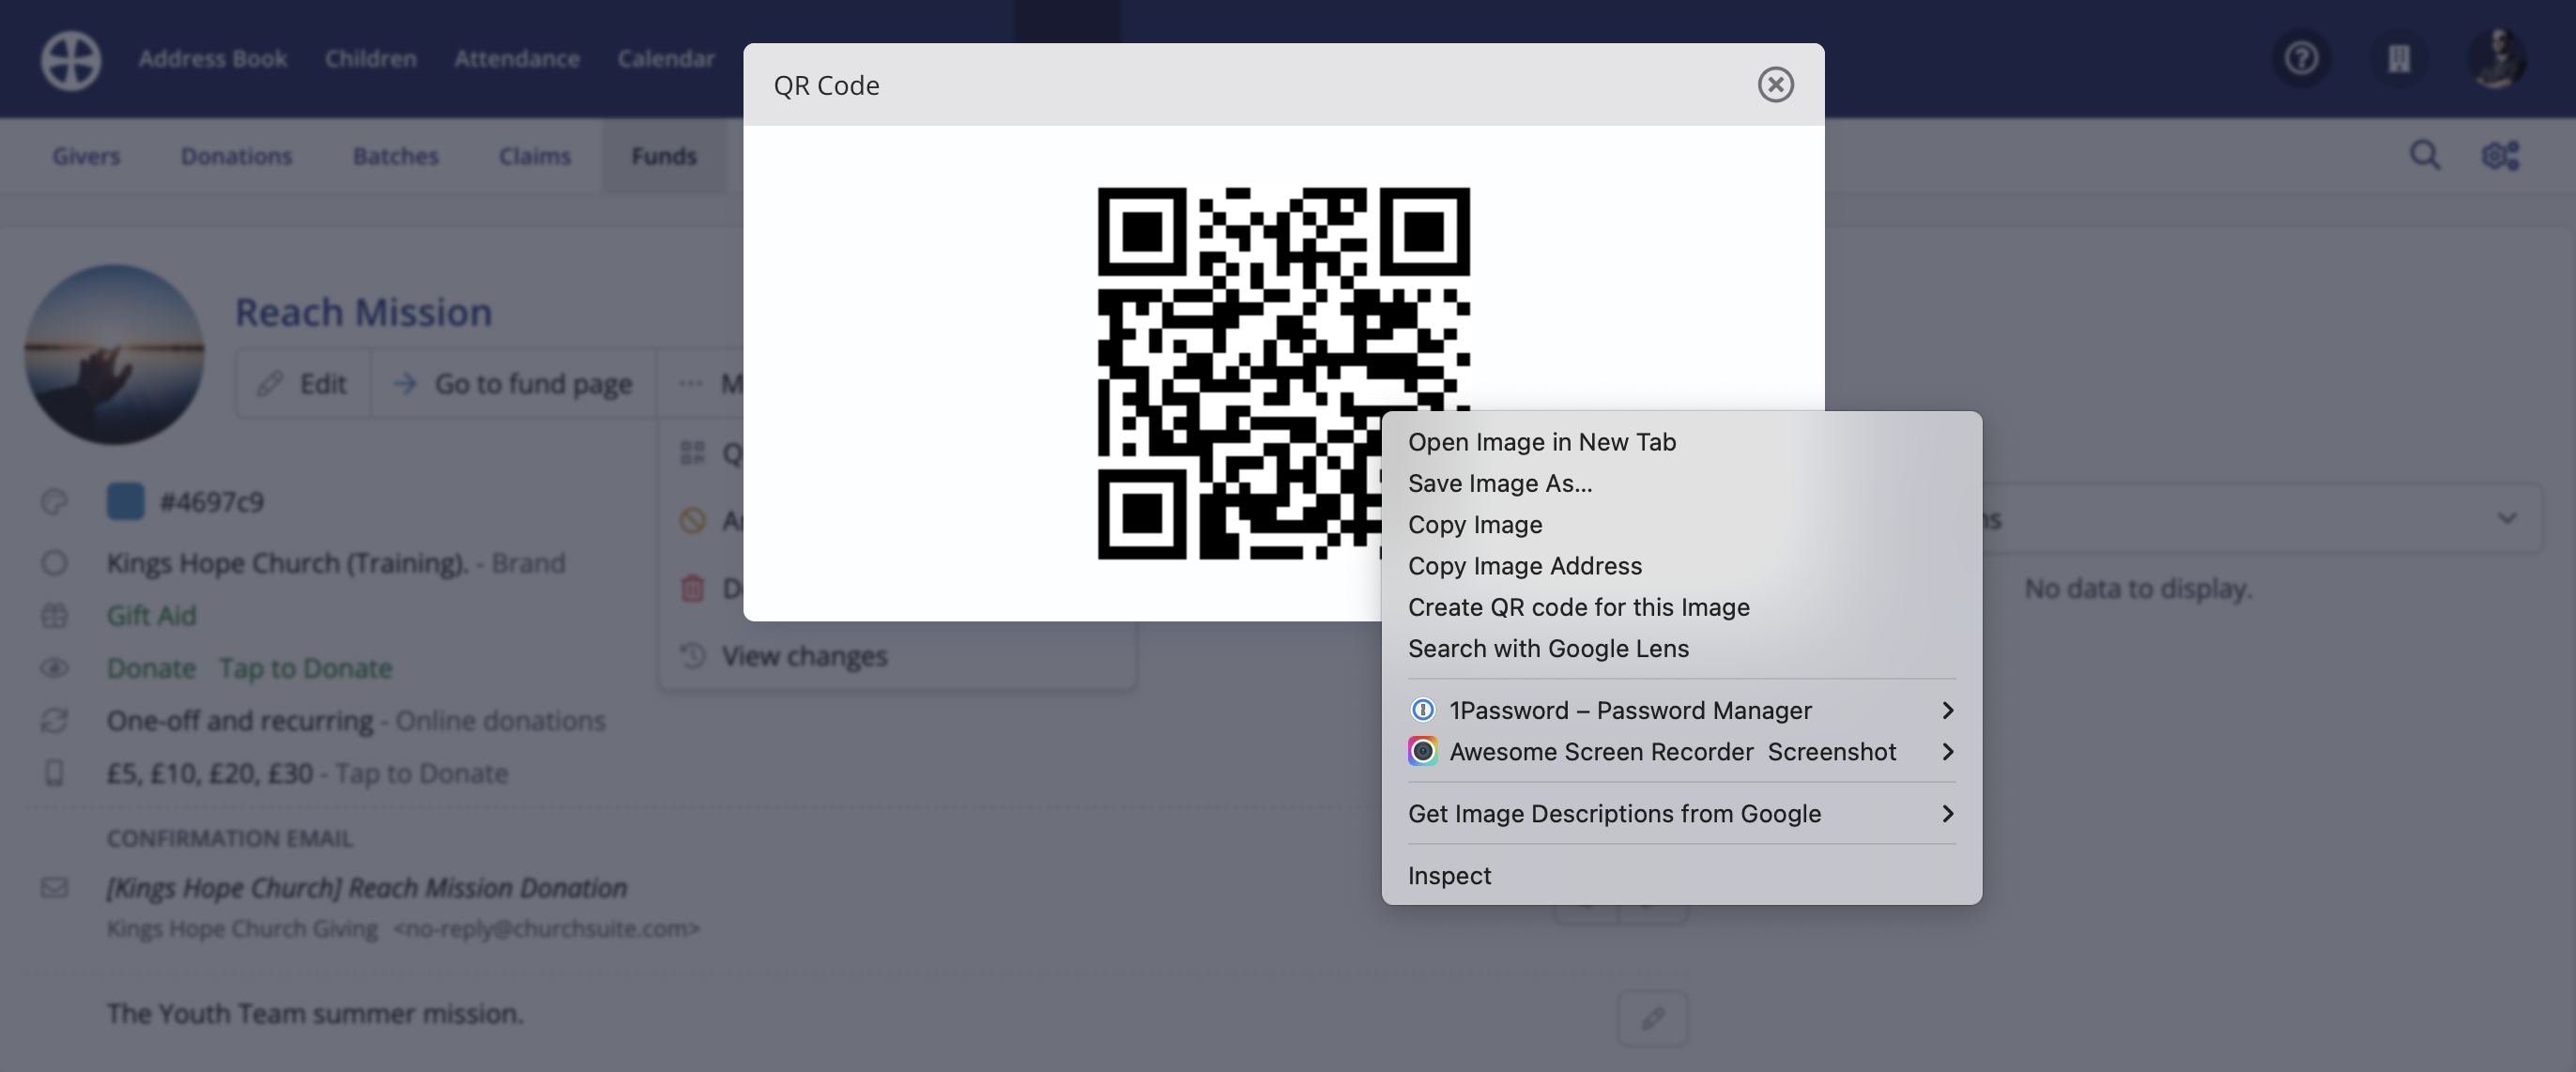
Task: Click the circle icon beside Kings Hope Church
Action: coord(54,564)
